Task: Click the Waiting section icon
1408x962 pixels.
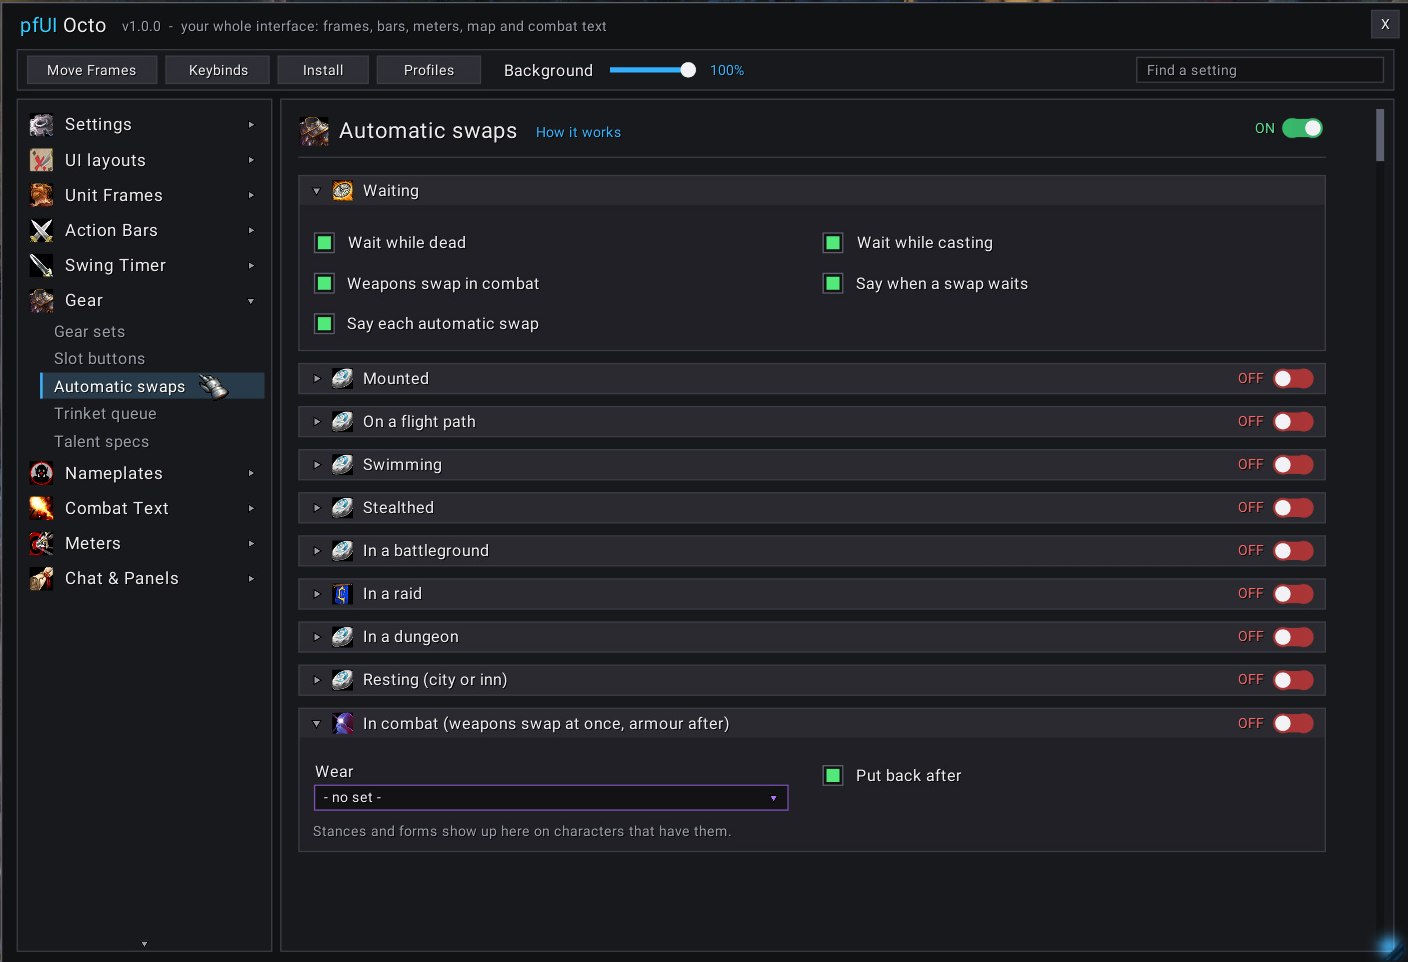Action: [342, 191]
